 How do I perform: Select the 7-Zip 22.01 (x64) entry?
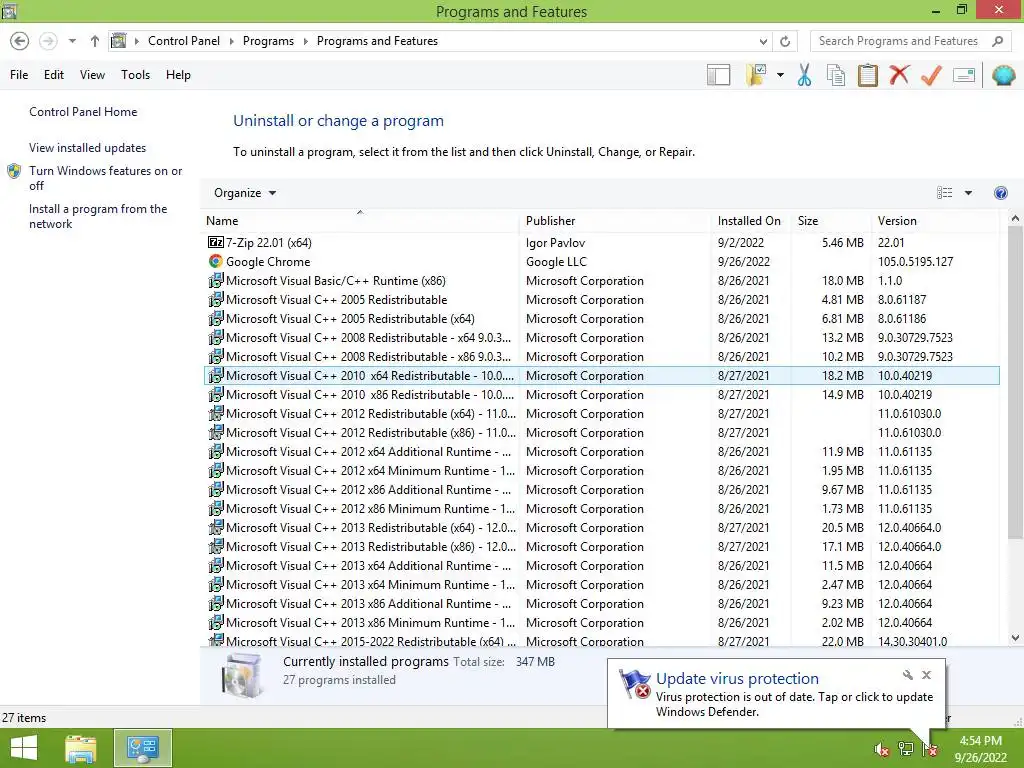(601, 242)
